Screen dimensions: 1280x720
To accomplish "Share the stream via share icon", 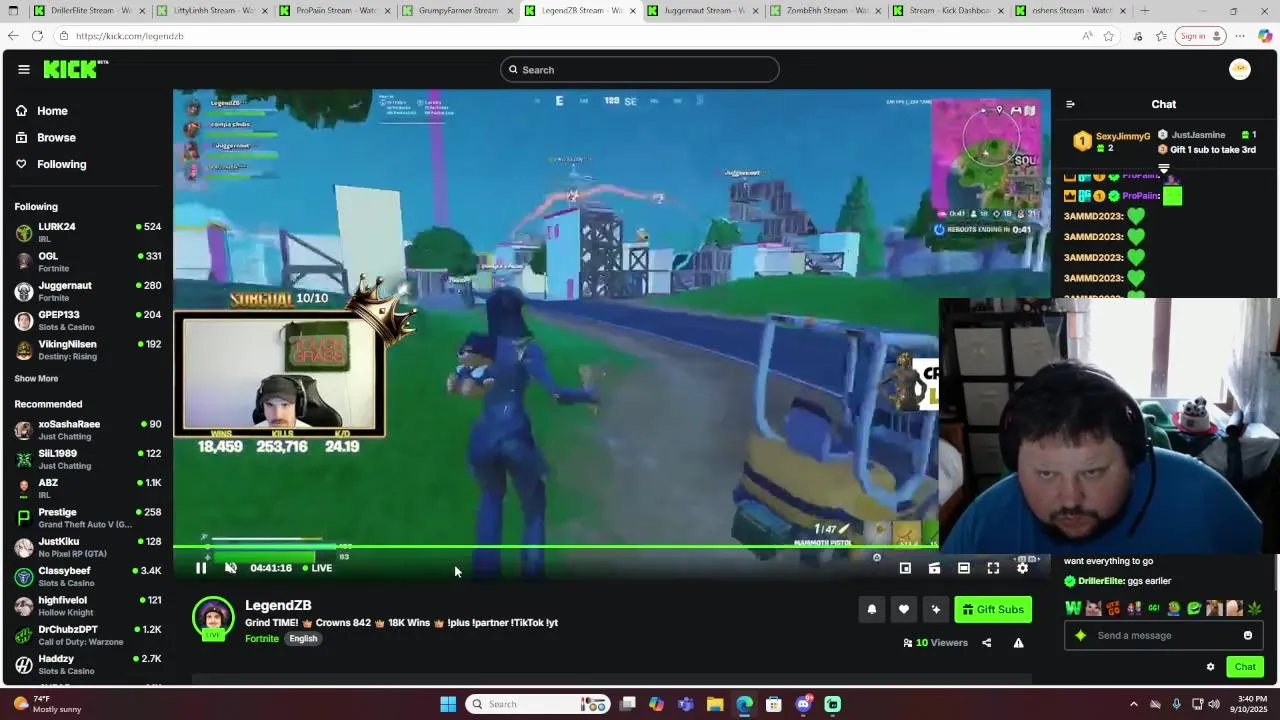I will click(987, 643).
